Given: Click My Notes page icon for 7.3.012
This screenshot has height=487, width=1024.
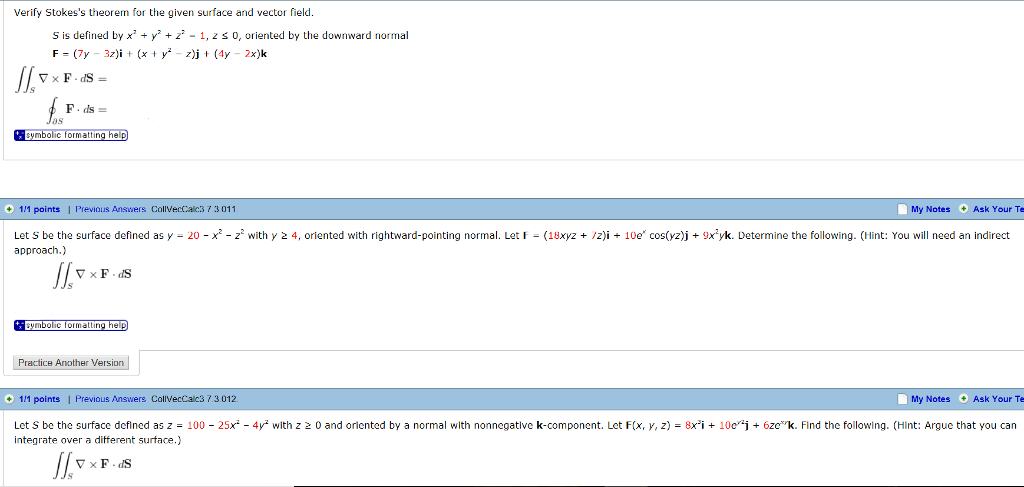Looking at the screenshot, I should 903,399.
